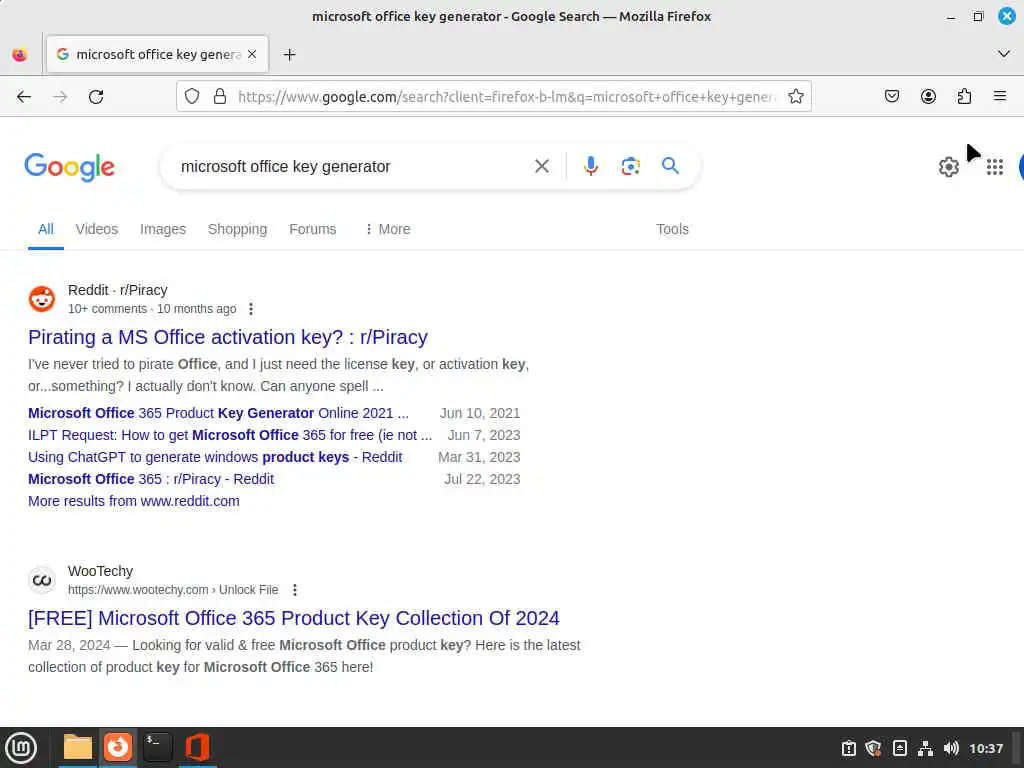Bookmark this page with the star
The image size is (1024, 768).
click(x=795, y=97)
